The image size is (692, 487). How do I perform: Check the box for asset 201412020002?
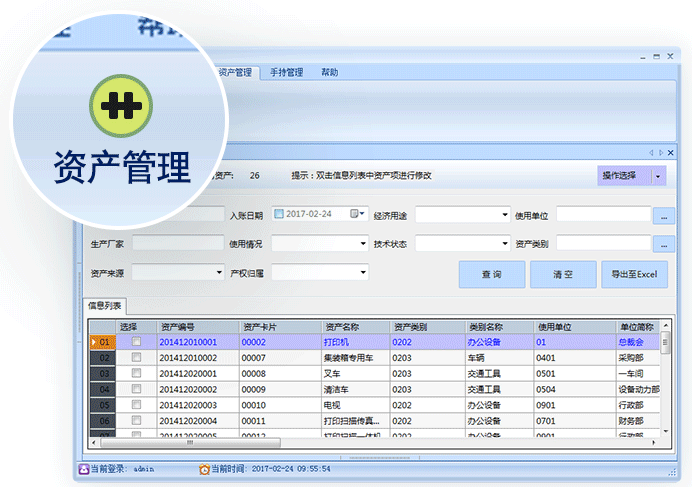(x=136, y=389)
